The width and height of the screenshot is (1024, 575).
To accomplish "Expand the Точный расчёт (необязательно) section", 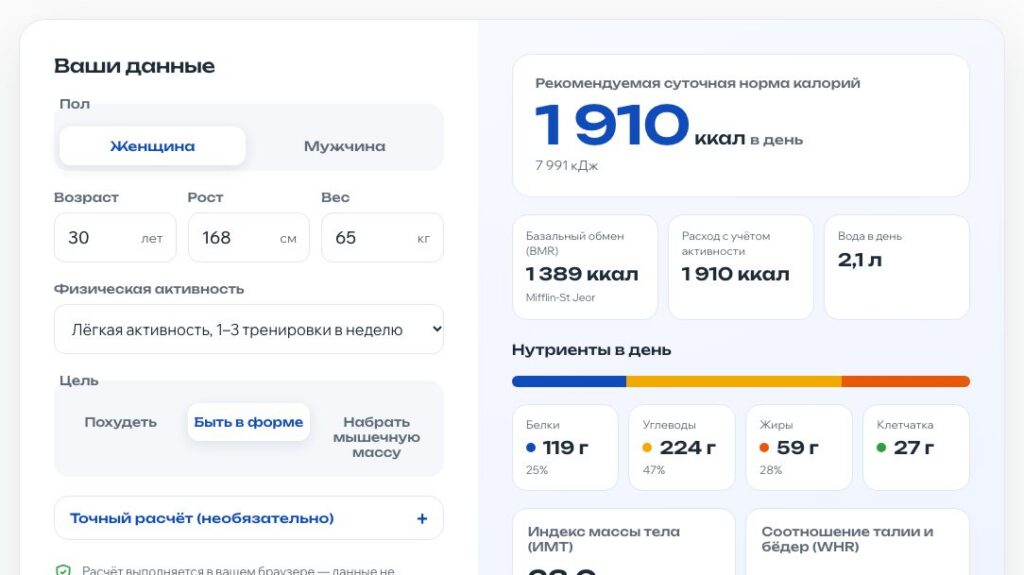I will point(249,518).
